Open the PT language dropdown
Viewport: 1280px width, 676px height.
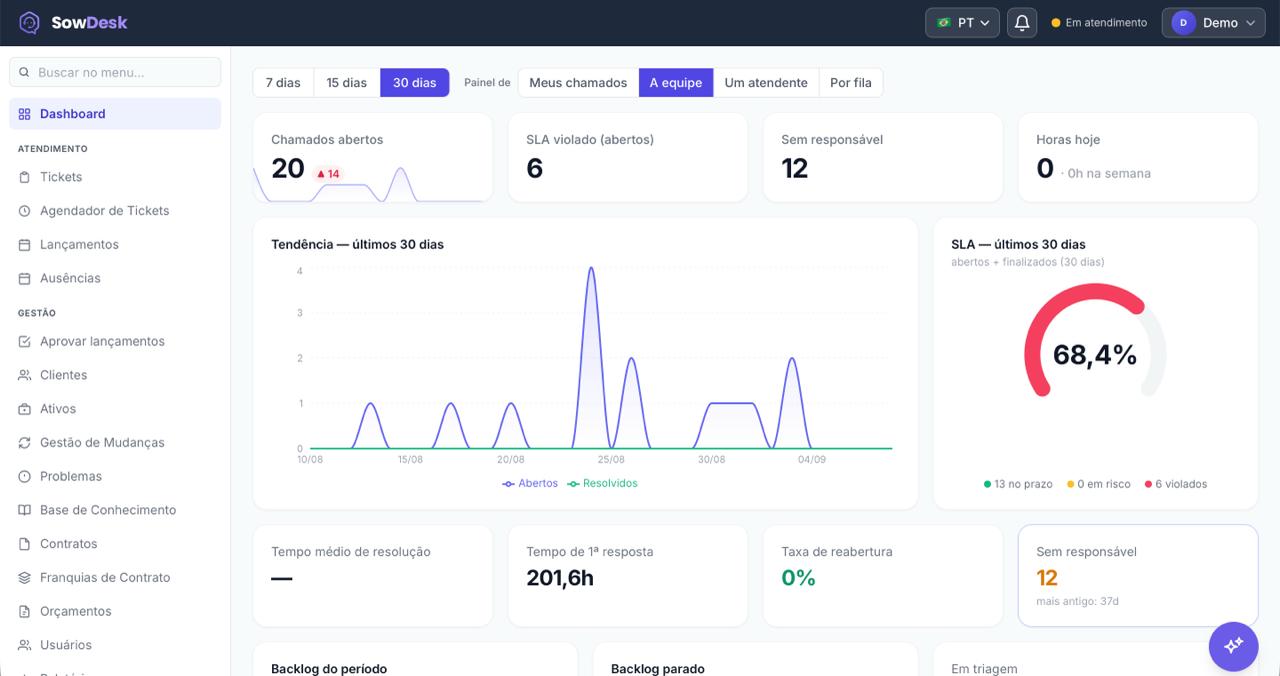coord(962,22)
